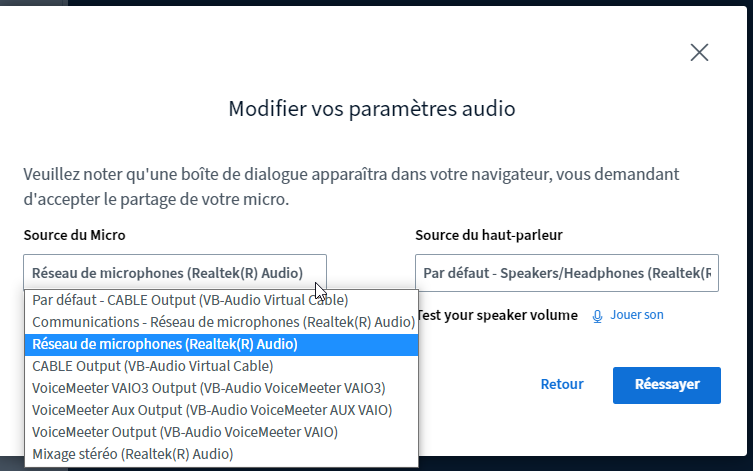
Task: Pick VoiceMeeter Output (VB-Audio VoiceMeeter VAIO)
Action: (x=221, y=432)
